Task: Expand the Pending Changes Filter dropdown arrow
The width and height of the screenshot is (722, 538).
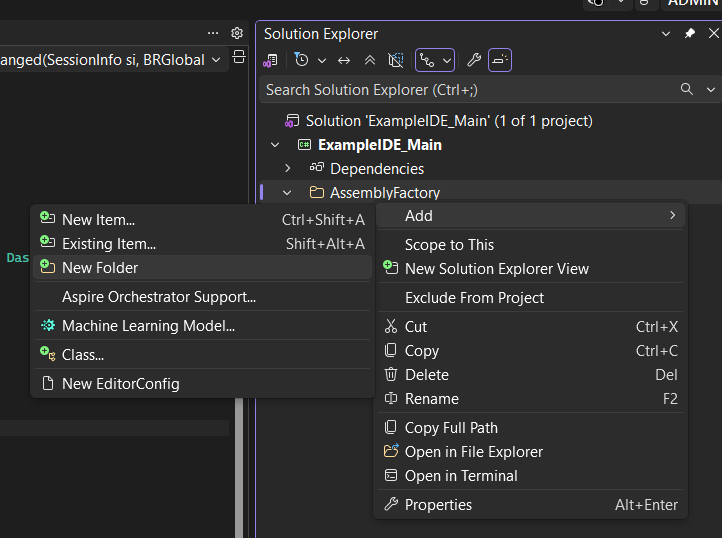Action: coord(322,60)
